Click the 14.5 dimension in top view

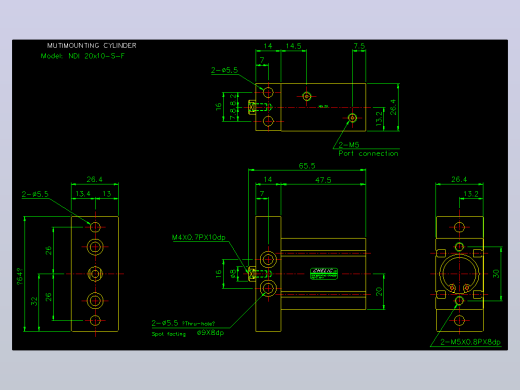coord(293,46)
